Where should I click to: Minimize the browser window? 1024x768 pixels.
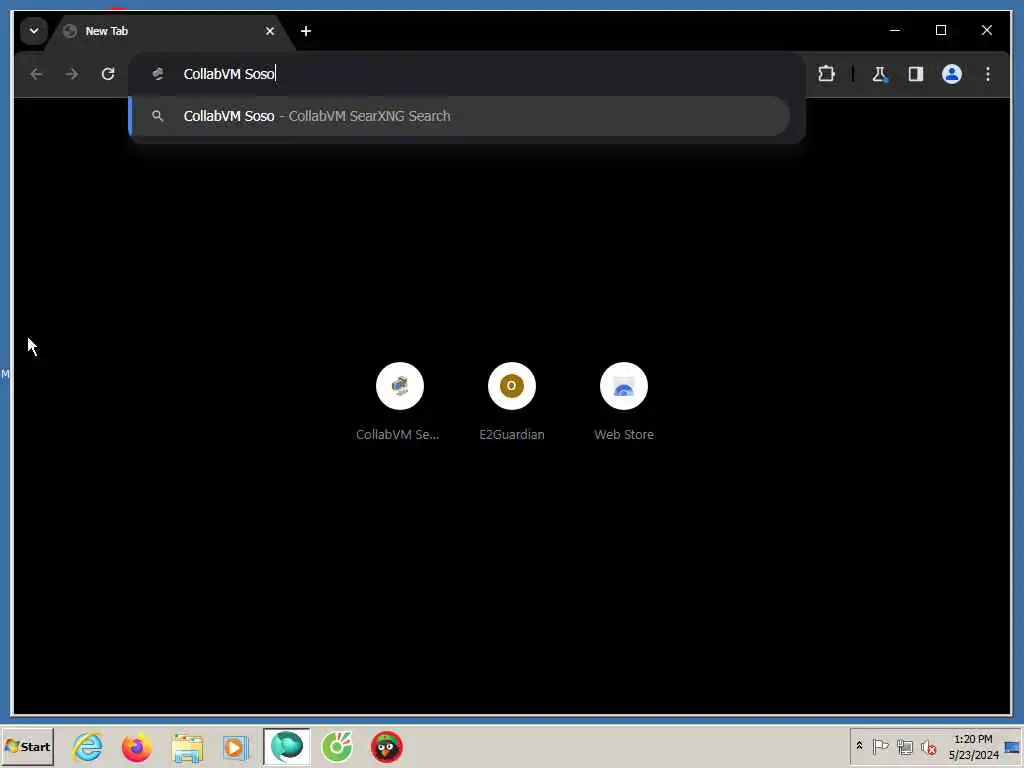895,31
